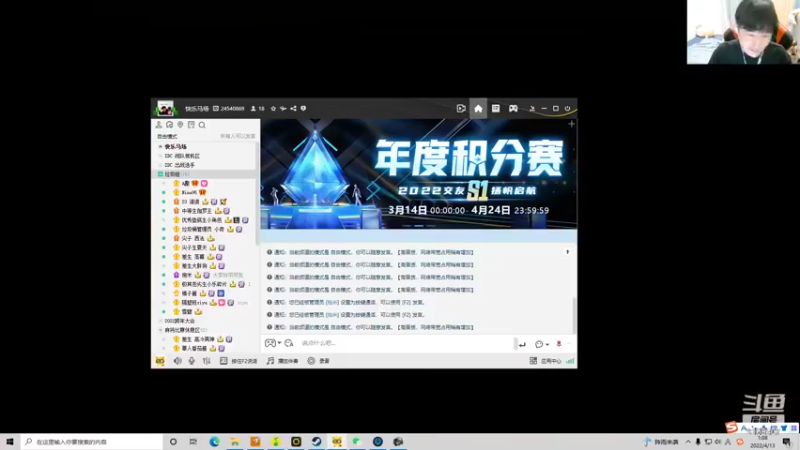800x450 pixels.
Task: Mute the microphone in the bottom bar
Action: click(x=192, y=361)
